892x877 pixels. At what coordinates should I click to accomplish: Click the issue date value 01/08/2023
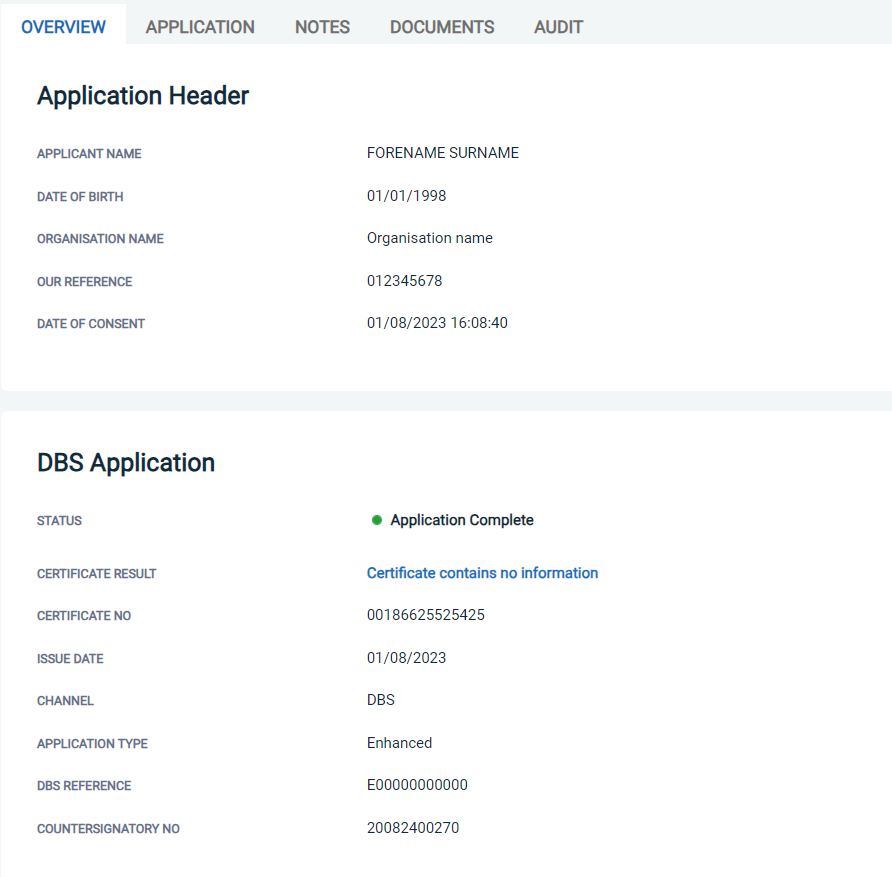pyautogui.click(x=406, y=658)
